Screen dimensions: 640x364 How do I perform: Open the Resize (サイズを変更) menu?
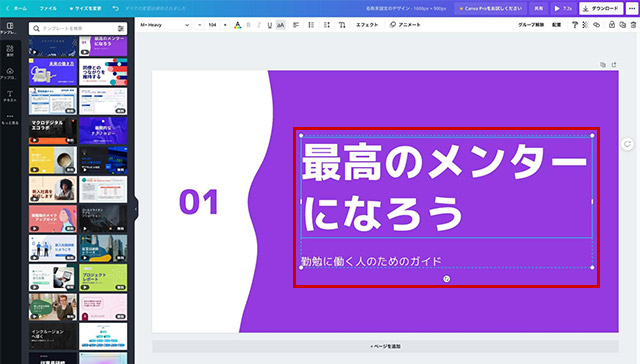[85, 8]
